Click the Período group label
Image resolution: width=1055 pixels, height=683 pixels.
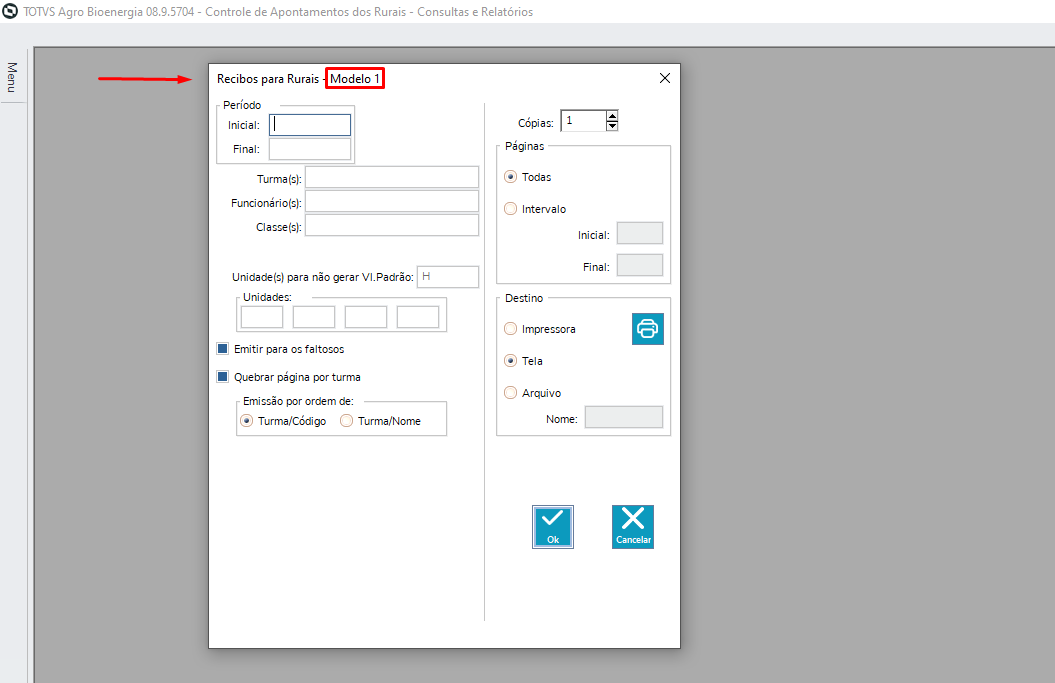pos(242,105)
